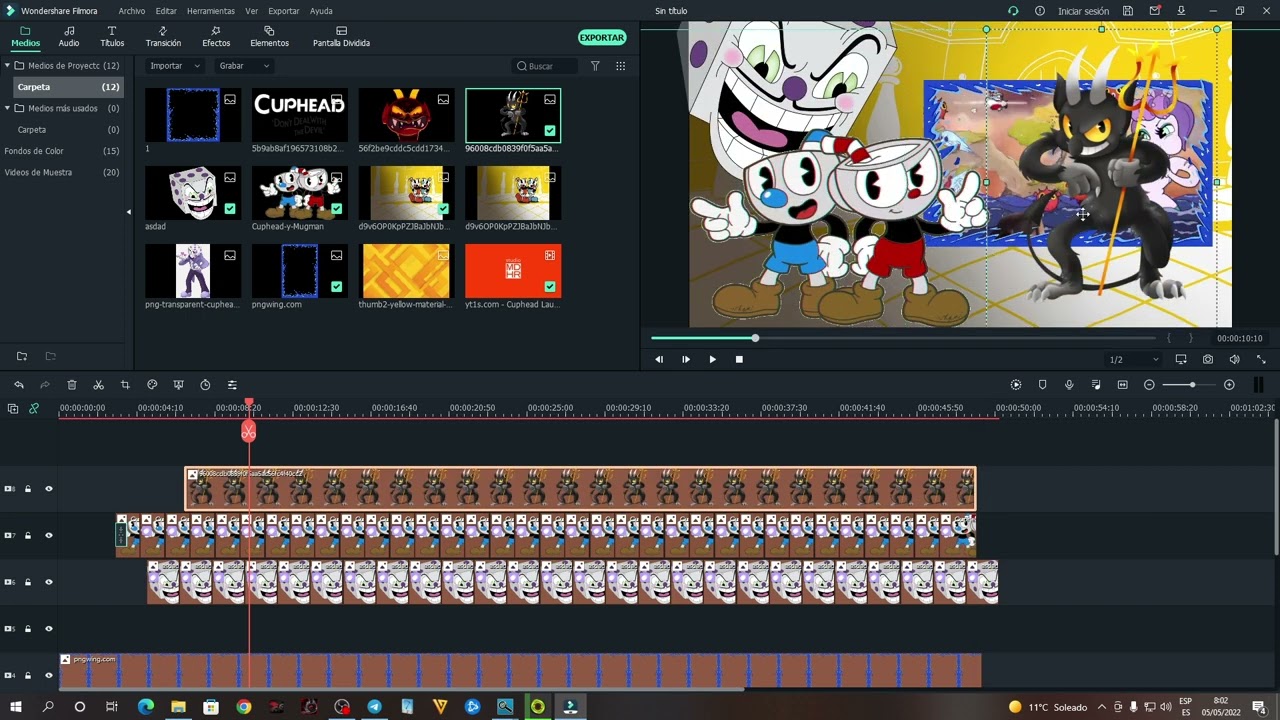Click the preview playback progress slider
This screenshot has width=1280, height=720.
(906, 338)
